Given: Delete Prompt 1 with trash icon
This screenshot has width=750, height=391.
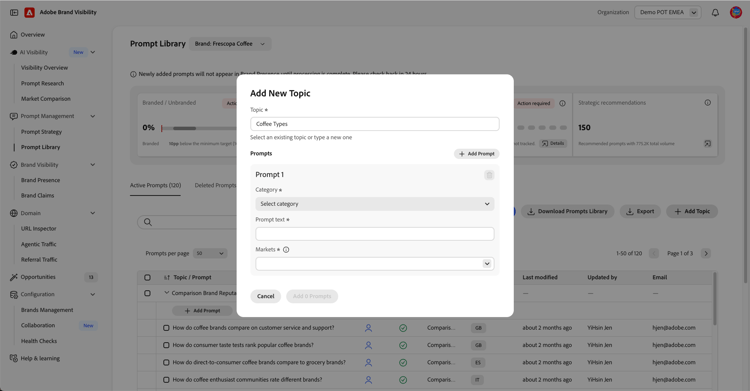Looking at the screenshot, I should tap(489, 175).
